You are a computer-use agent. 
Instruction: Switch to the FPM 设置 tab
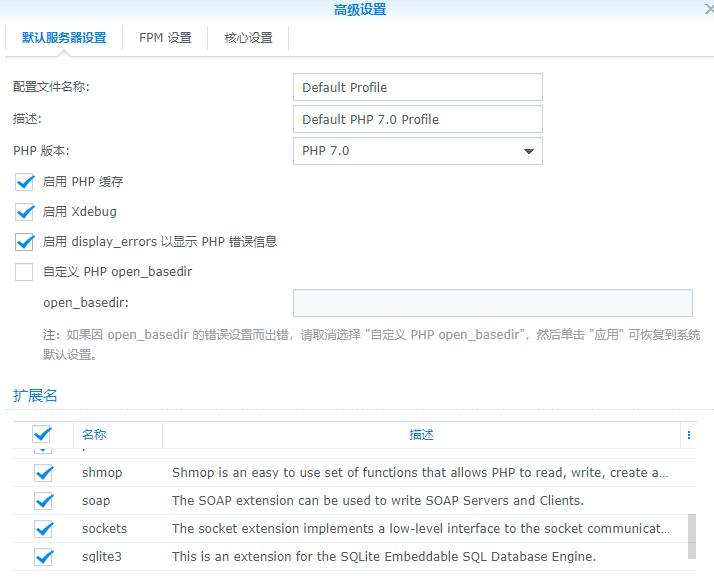pos(165,38)
